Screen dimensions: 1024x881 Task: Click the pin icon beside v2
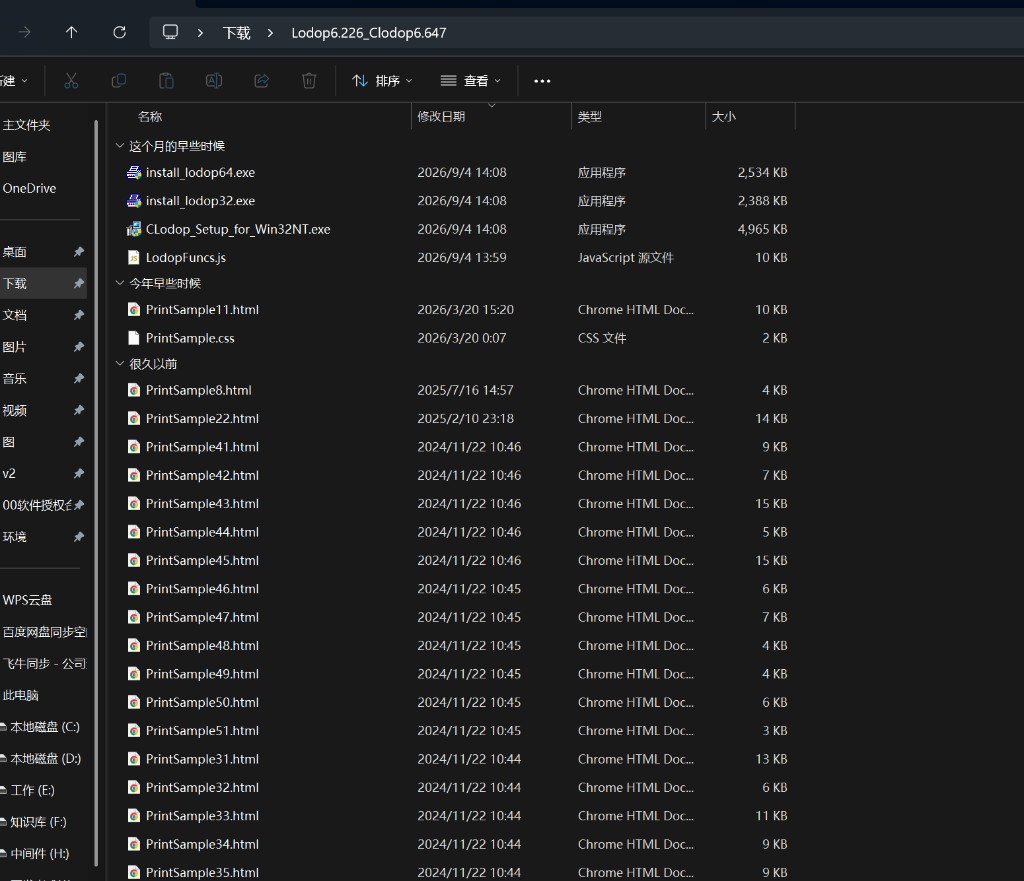(x=79, y=473)
